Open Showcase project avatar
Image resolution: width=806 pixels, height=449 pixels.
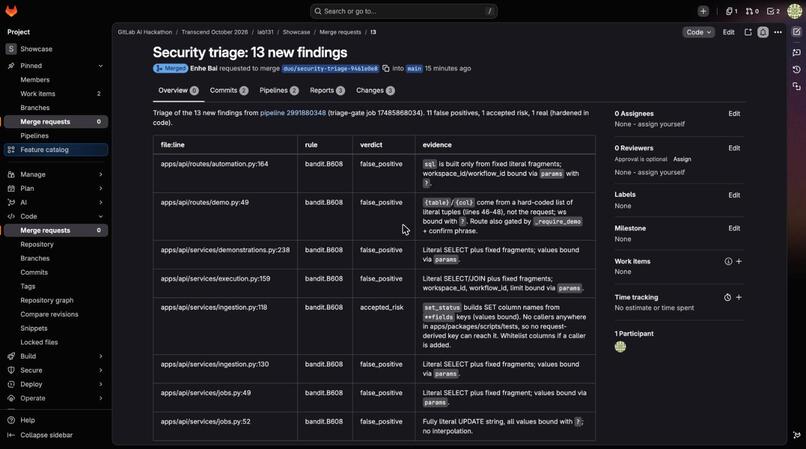click(x=11, y=49)
